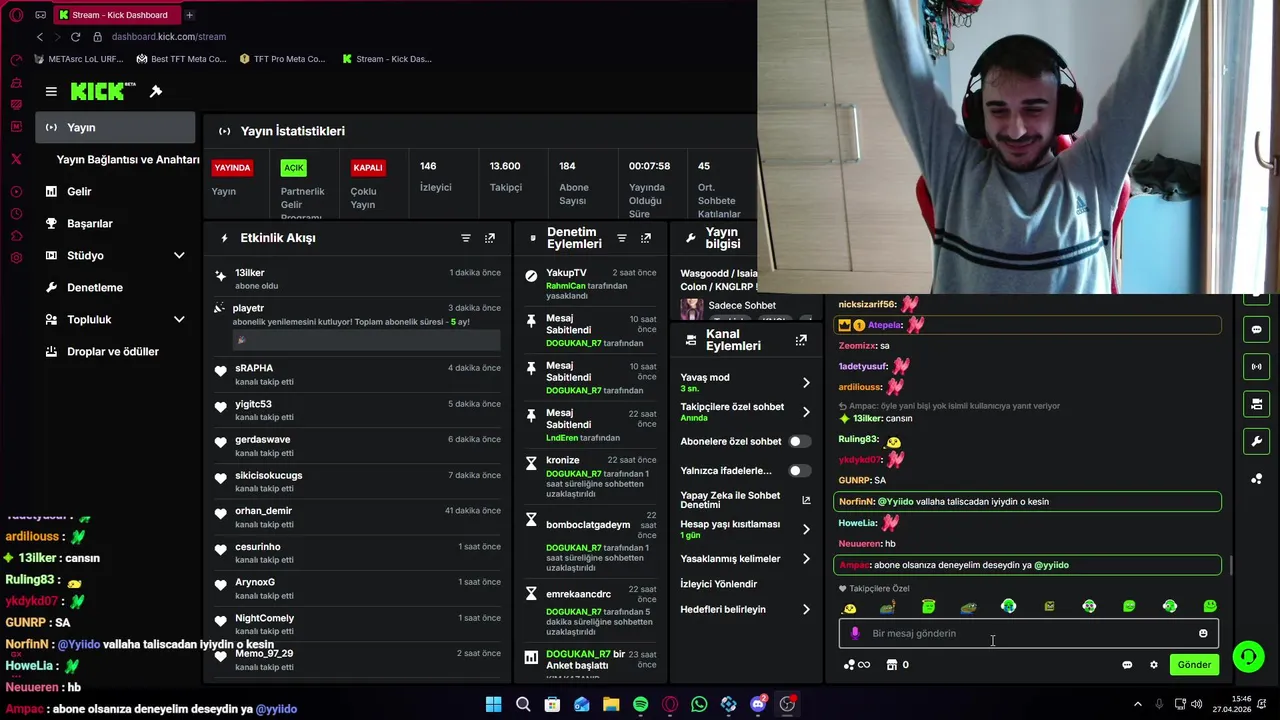1280x720 pixels.
Task: Click the Sadece Sohbet category
Action: (x=742, y=306)
